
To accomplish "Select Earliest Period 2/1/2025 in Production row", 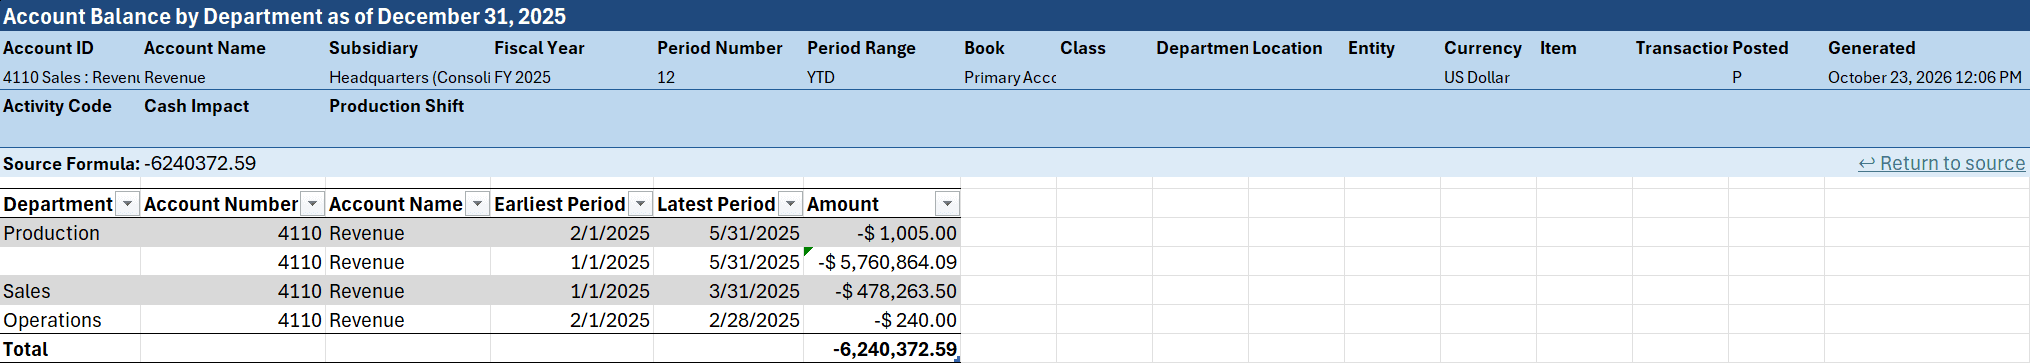I will [x=572, y=233].
